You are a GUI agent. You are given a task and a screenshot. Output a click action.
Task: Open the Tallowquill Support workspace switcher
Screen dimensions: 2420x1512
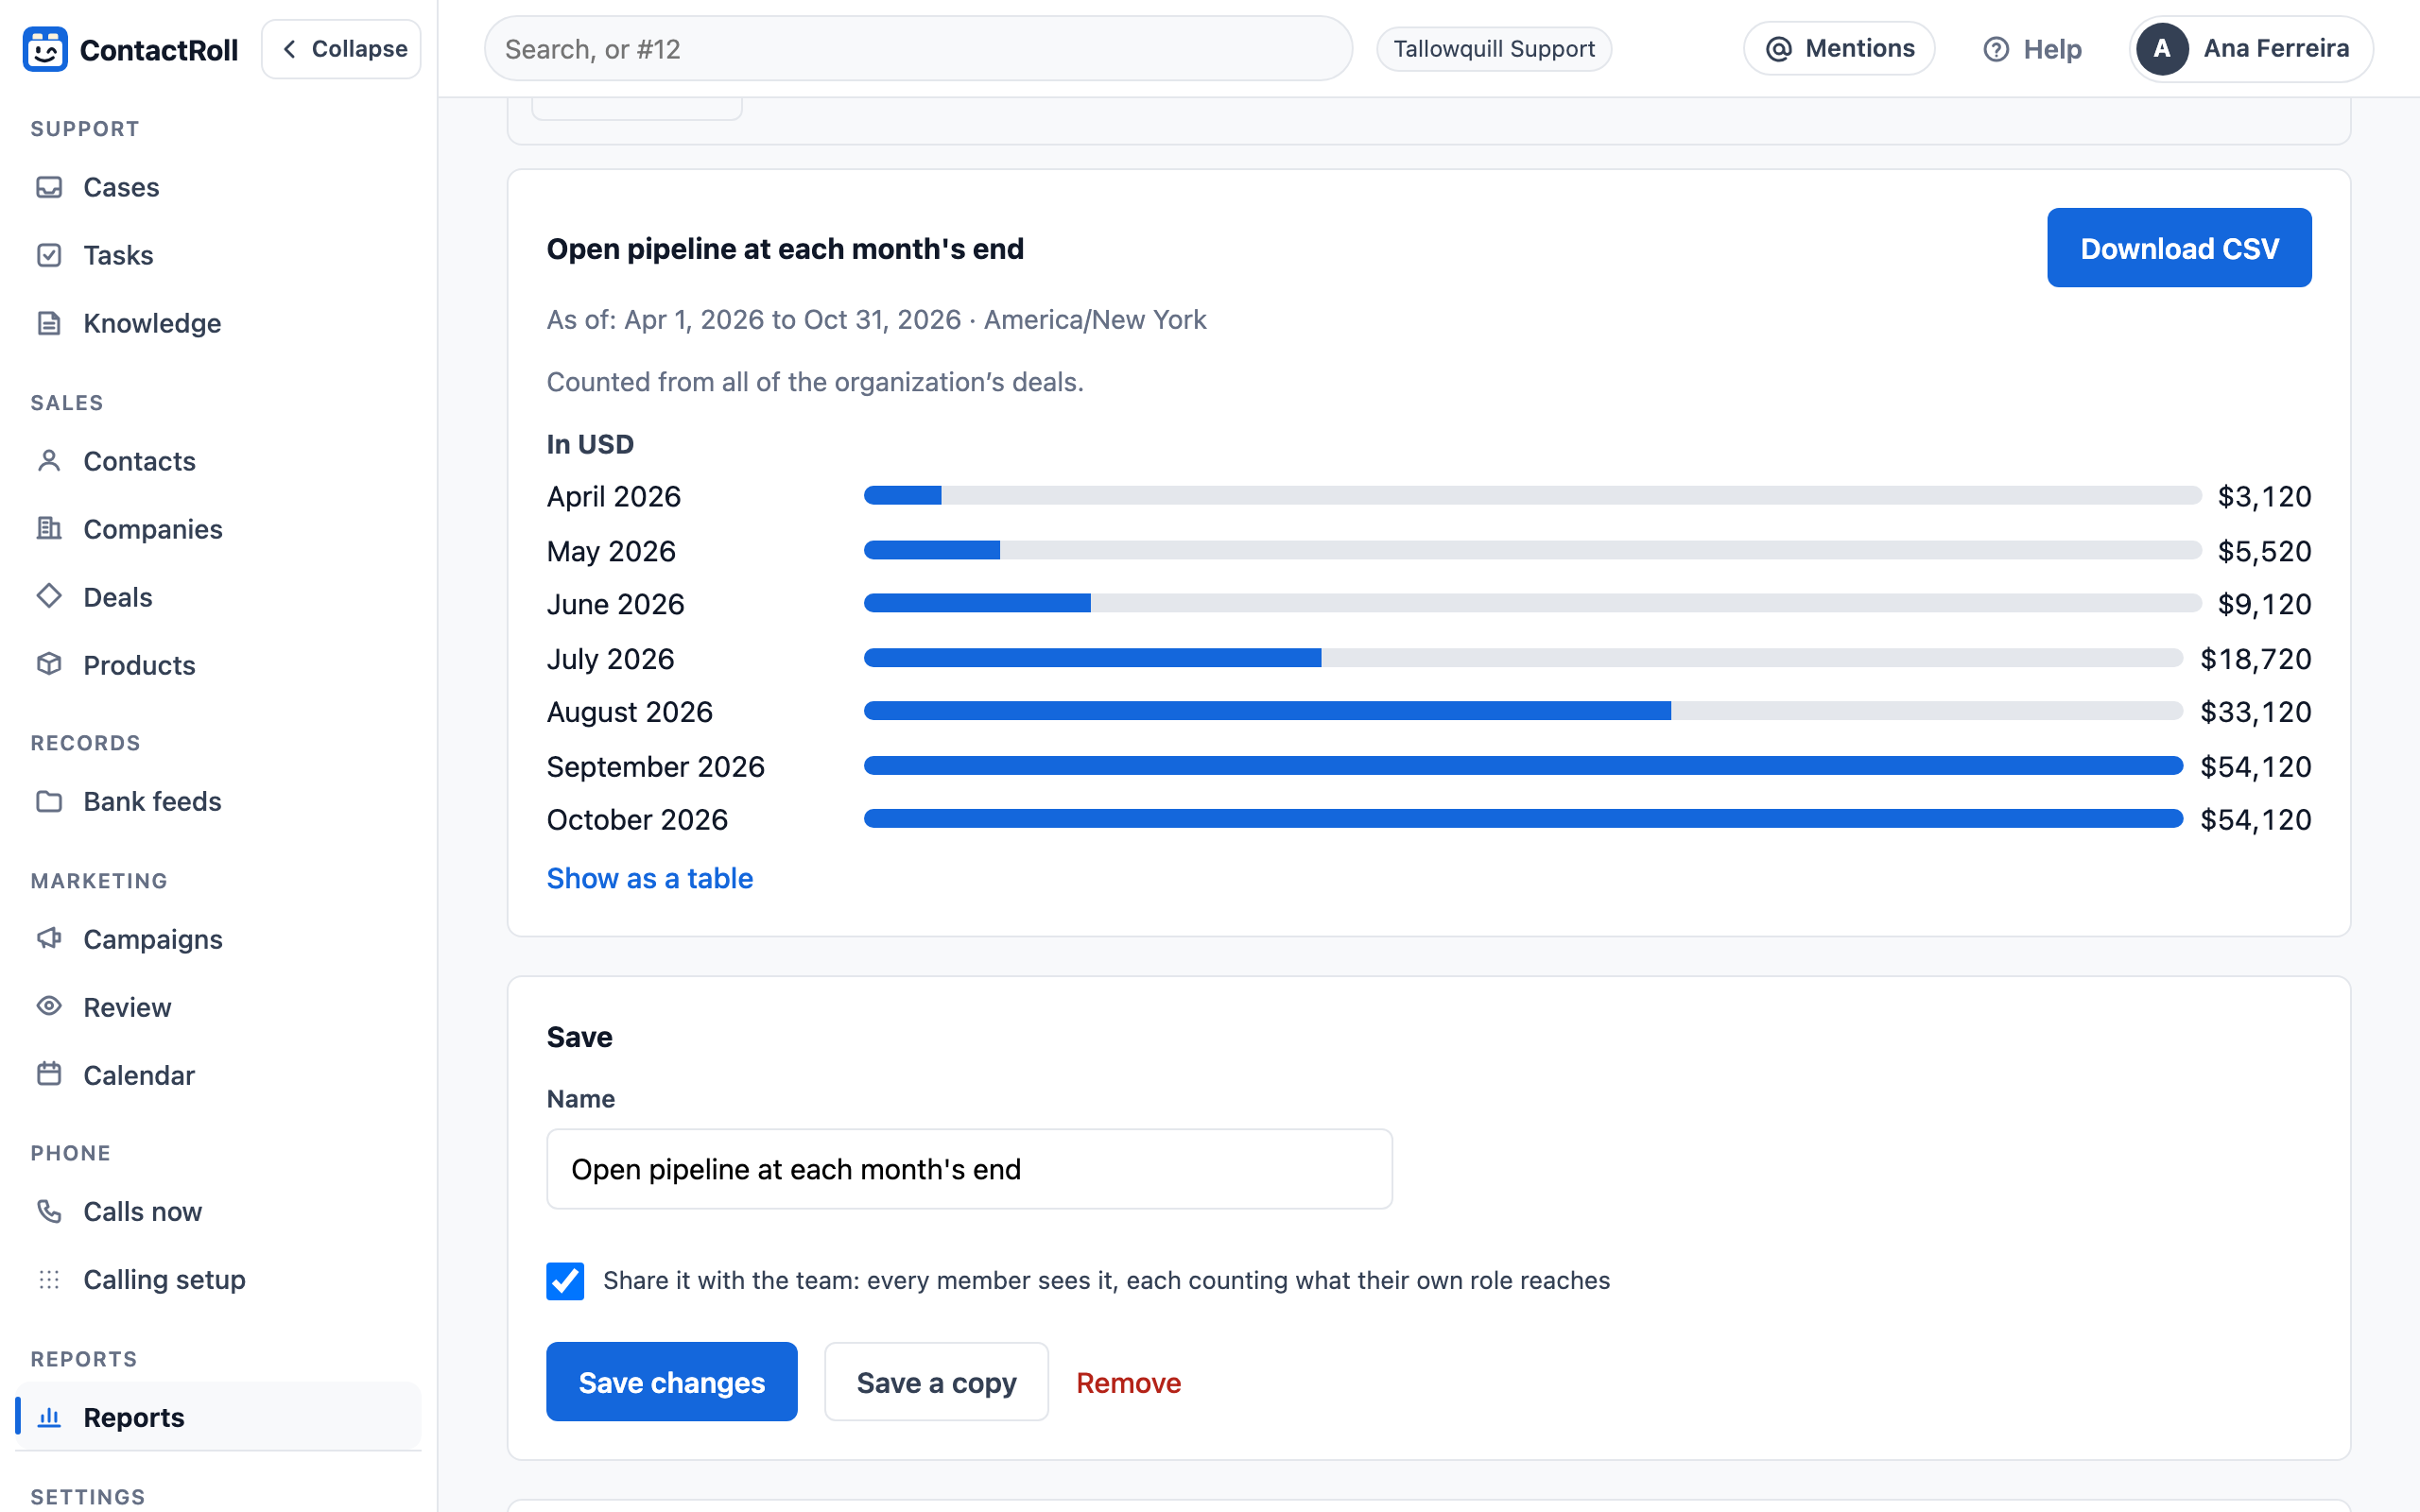(1494, 49)
